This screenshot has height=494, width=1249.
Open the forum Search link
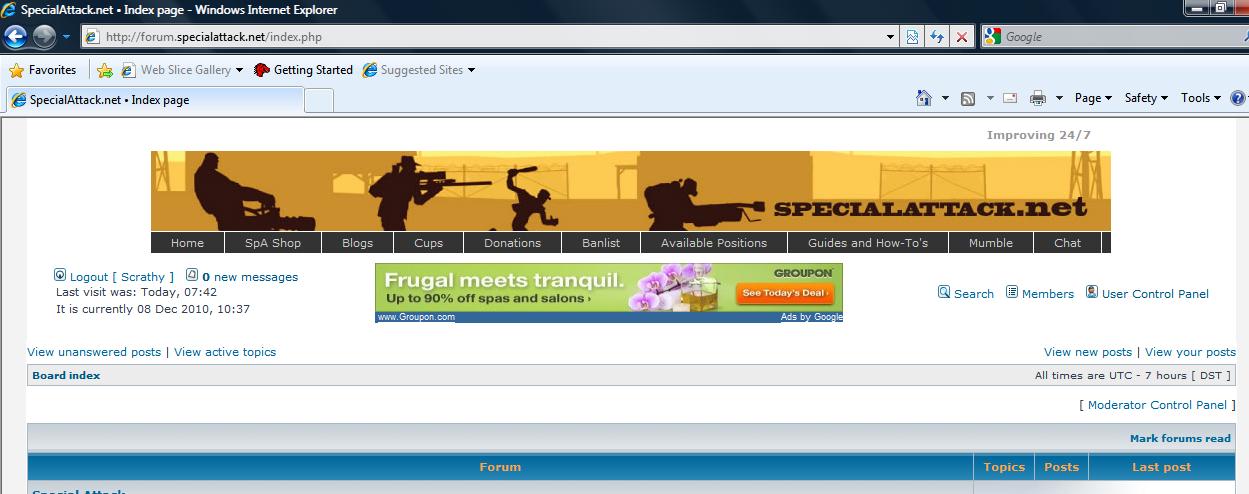coord(974,294)
